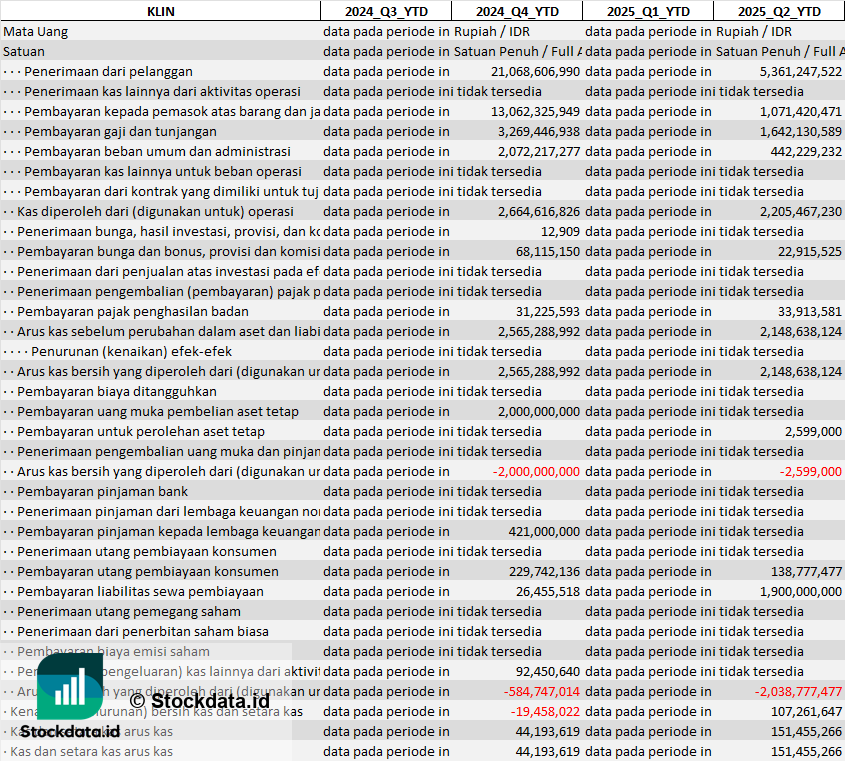Click Penerimaan dari penerbitan saham biasa label
Image resolution: width=845 pixels, height=761 pixels.
pyautogui.click(x=143, y=631)
